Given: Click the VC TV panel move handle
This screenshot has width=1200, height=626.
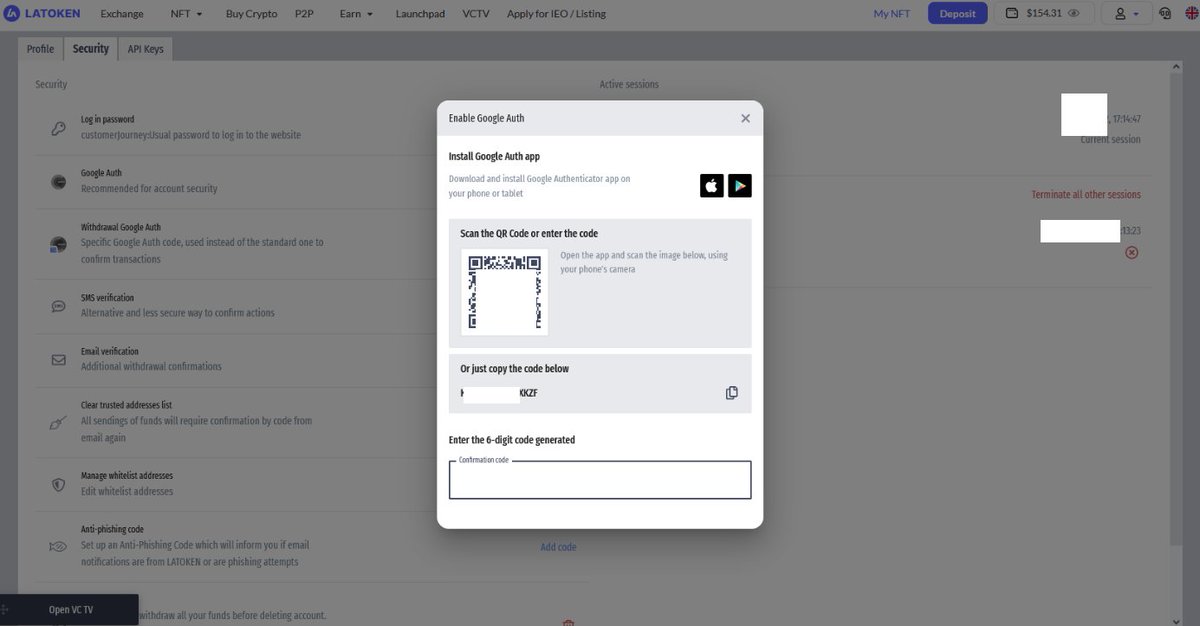Looking at the screenshot, I should [5, 609].
